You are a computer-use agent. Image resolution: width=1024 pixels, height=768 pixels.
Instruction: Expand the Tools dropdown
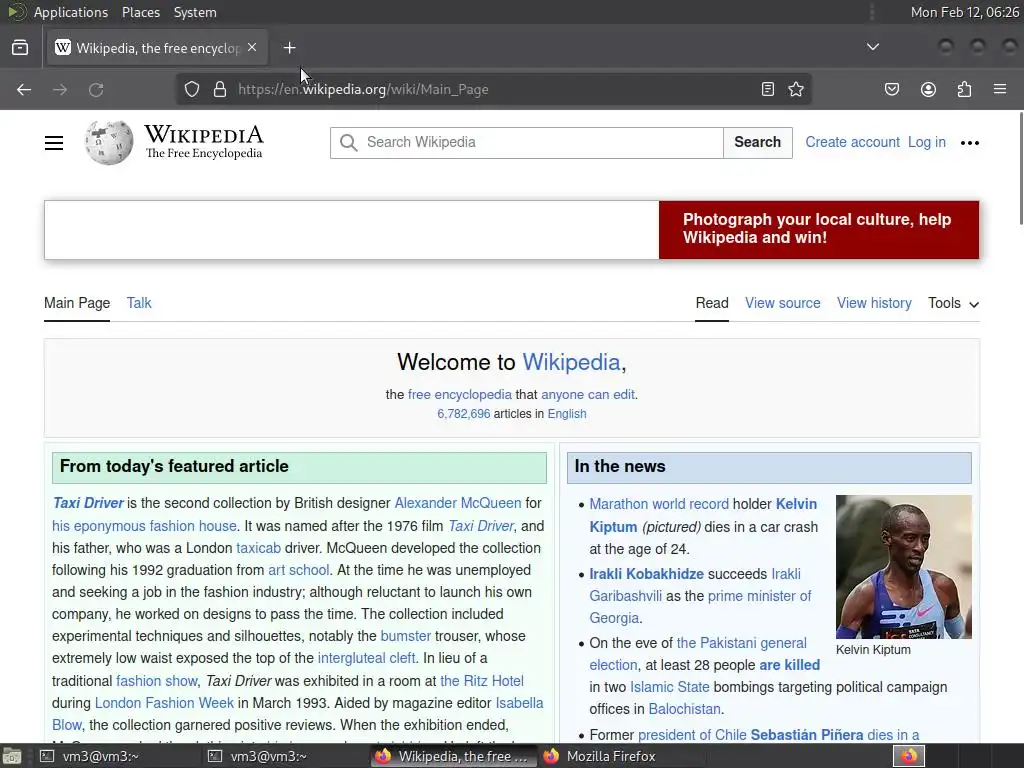(953, 303)
